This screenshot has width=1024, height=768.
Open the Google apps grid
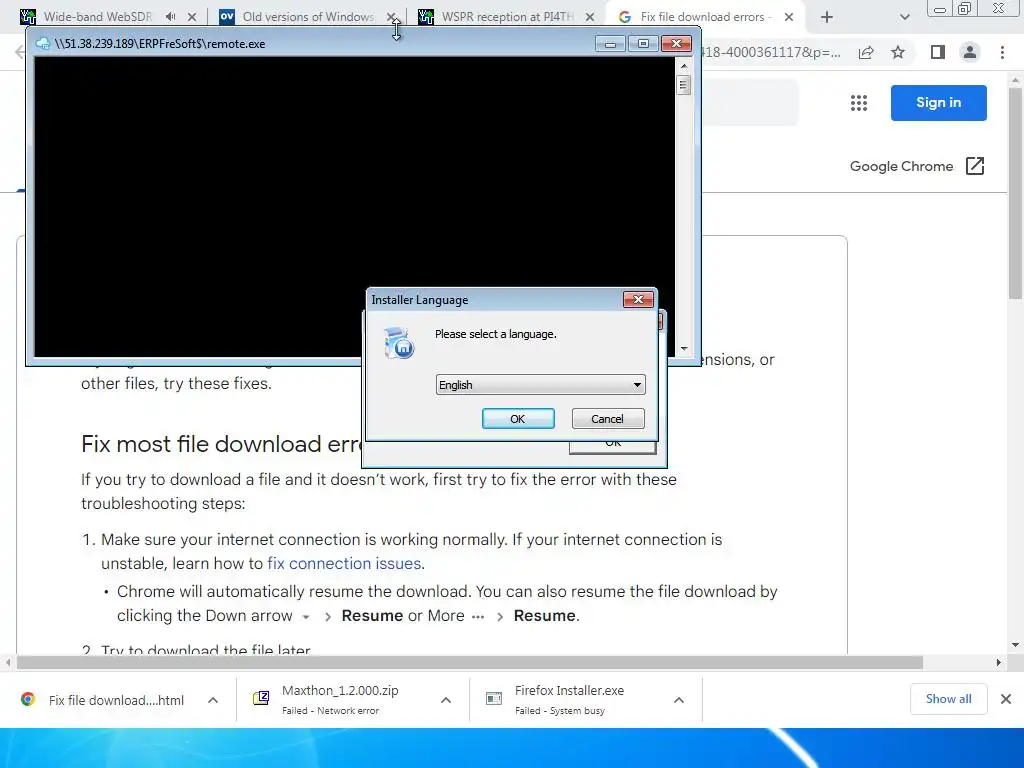point(859,103)
